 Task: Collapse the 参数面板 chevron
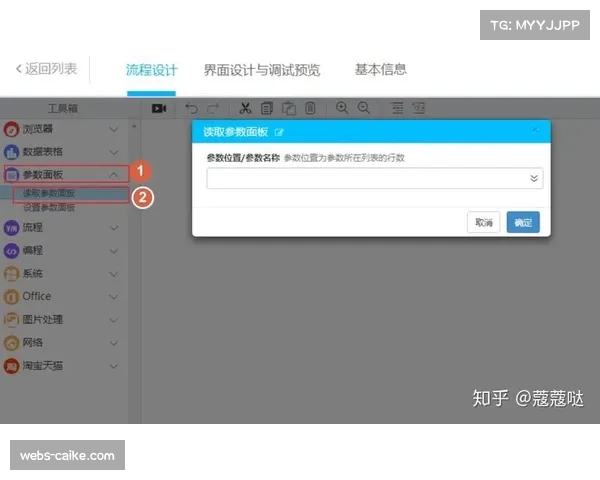click(x=114, y=175)
